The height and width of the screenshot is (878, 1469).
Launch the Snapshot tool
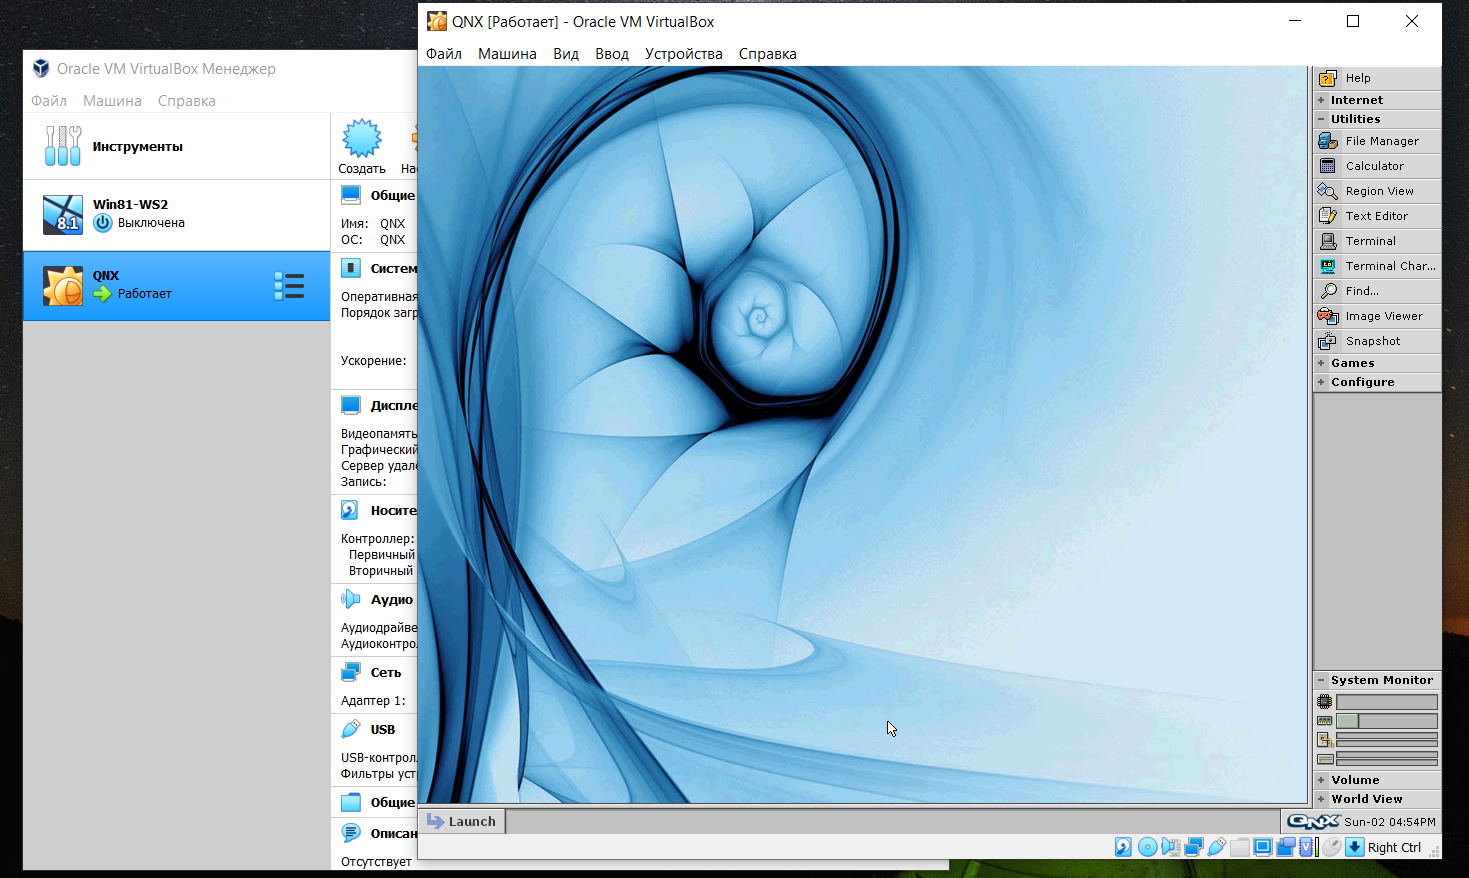[1377, 341]
